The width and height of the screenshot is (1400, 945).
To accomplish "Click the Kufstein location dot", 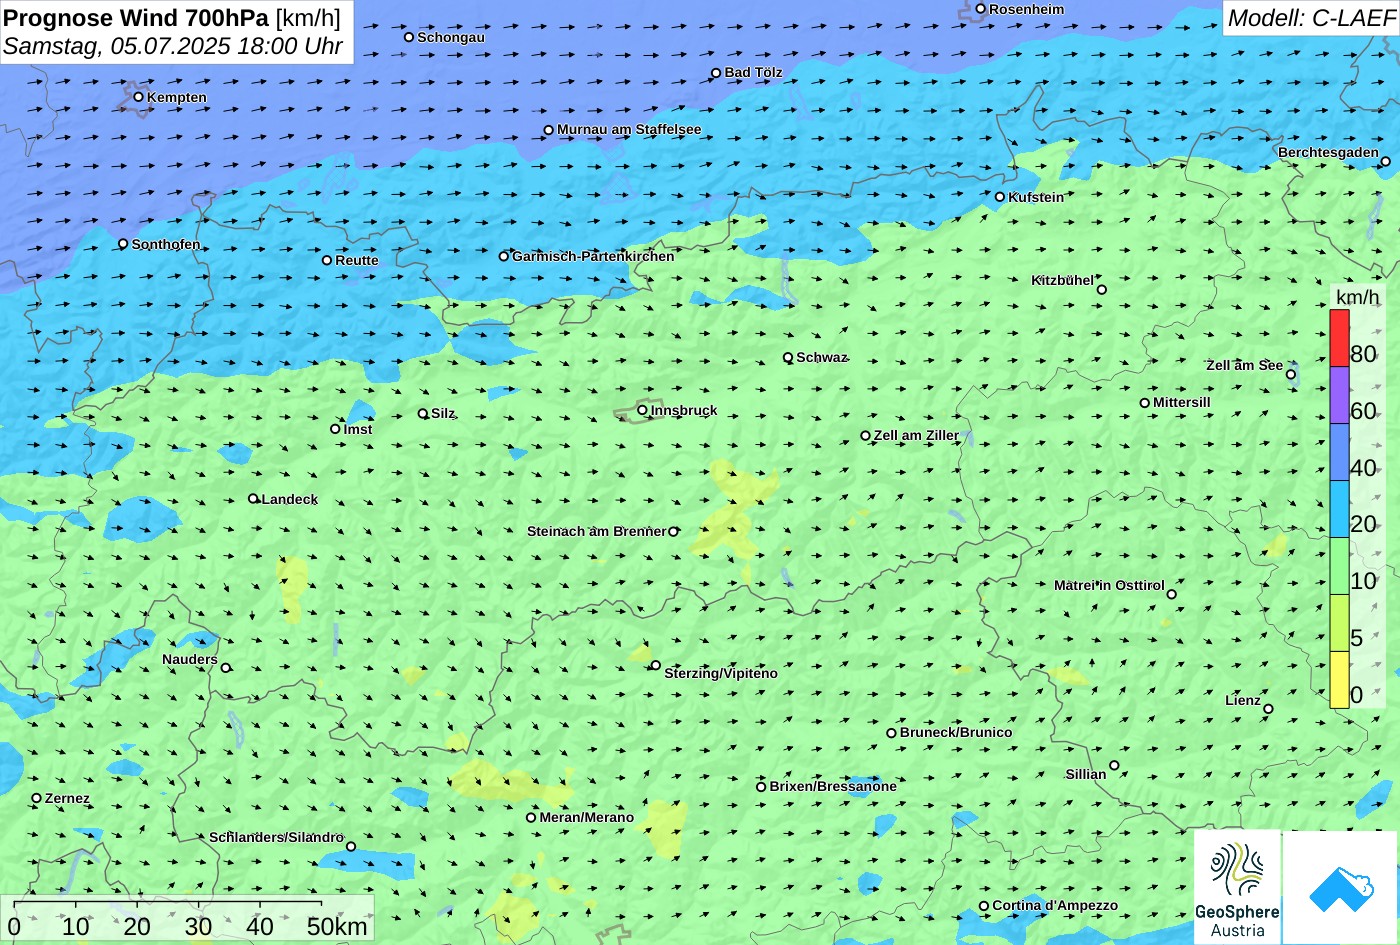I will click(999, 197).
